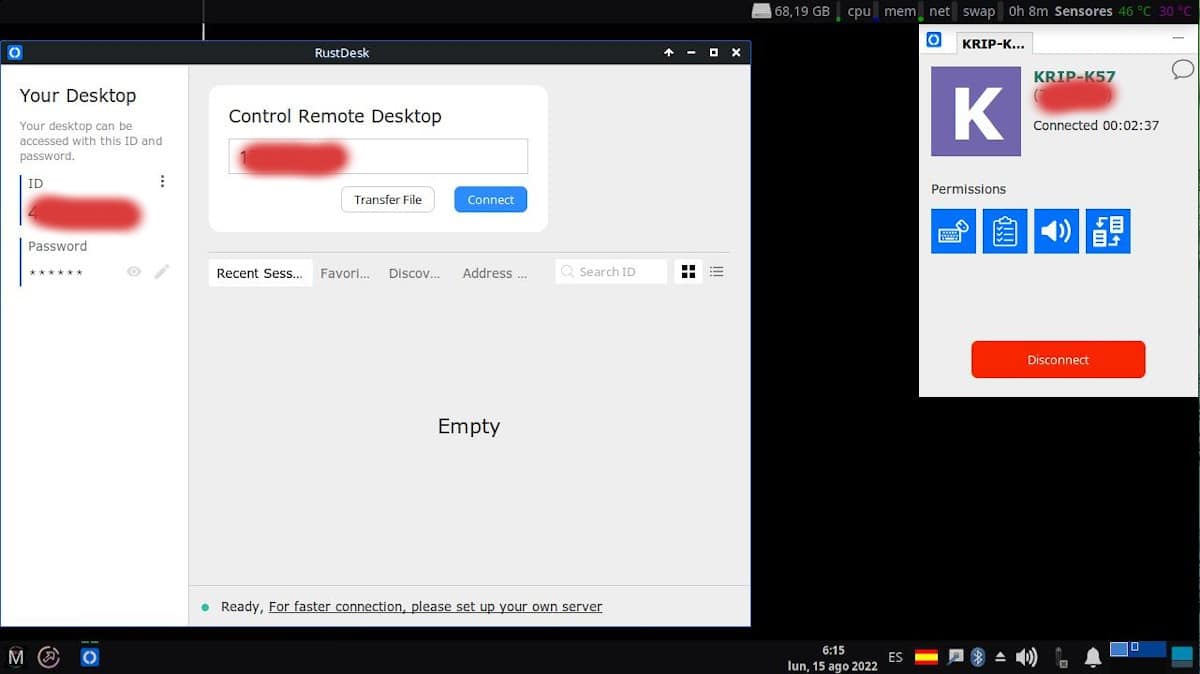Click the disk usage 68,19 GB indicator
The height and width of the screenshot is (674, 1200).
(792, 11)
